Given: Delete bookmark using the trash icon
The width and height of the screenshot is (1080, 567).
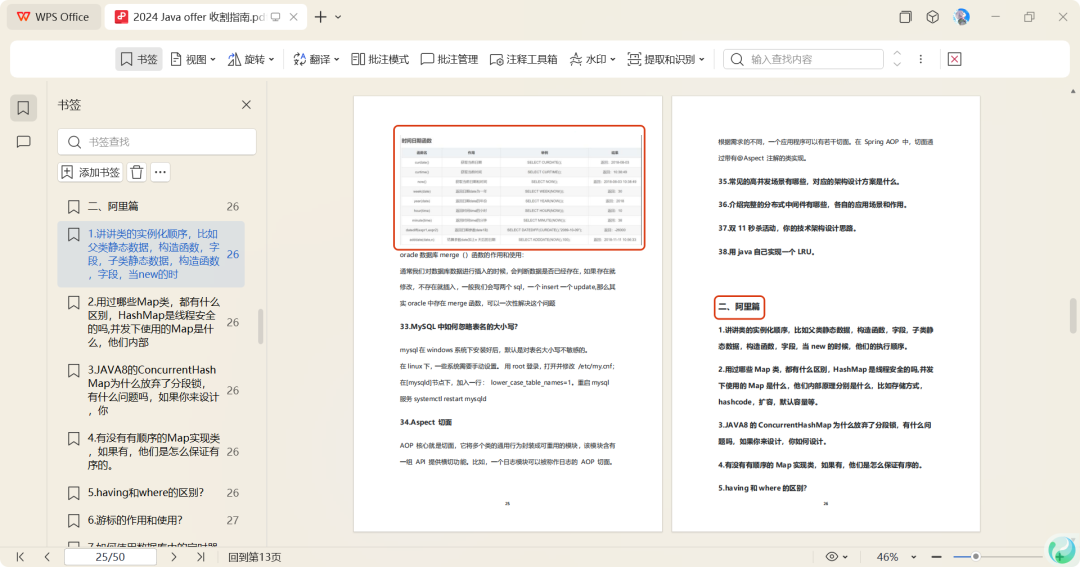Looking at the screenshot, I should (137, 172).
